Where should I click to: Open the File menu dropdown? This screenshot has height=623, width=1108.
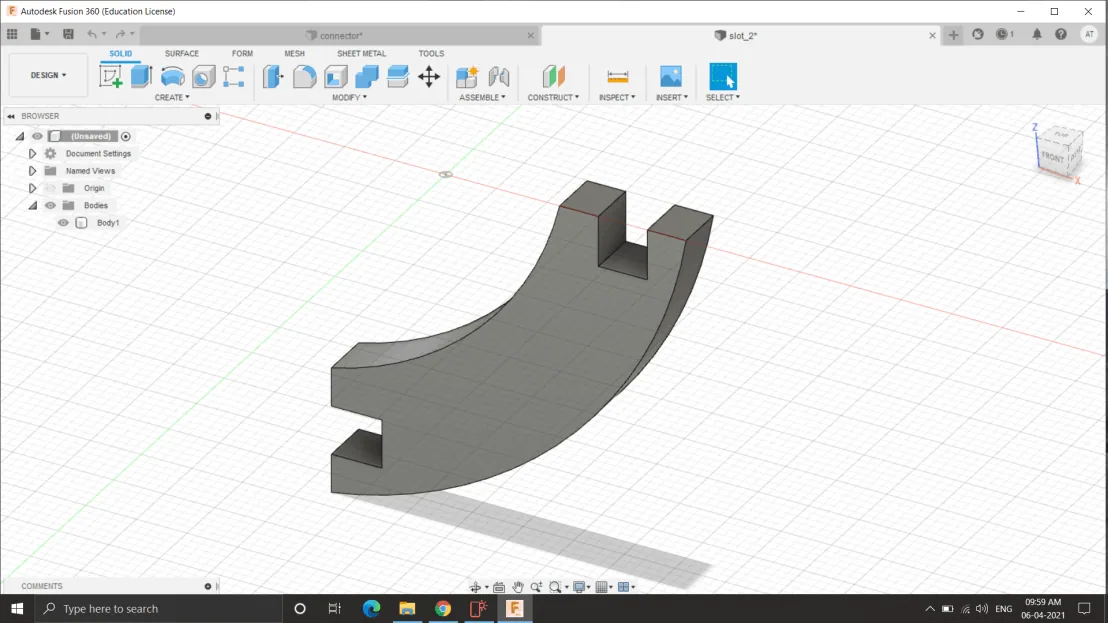(x=40, y=34)
